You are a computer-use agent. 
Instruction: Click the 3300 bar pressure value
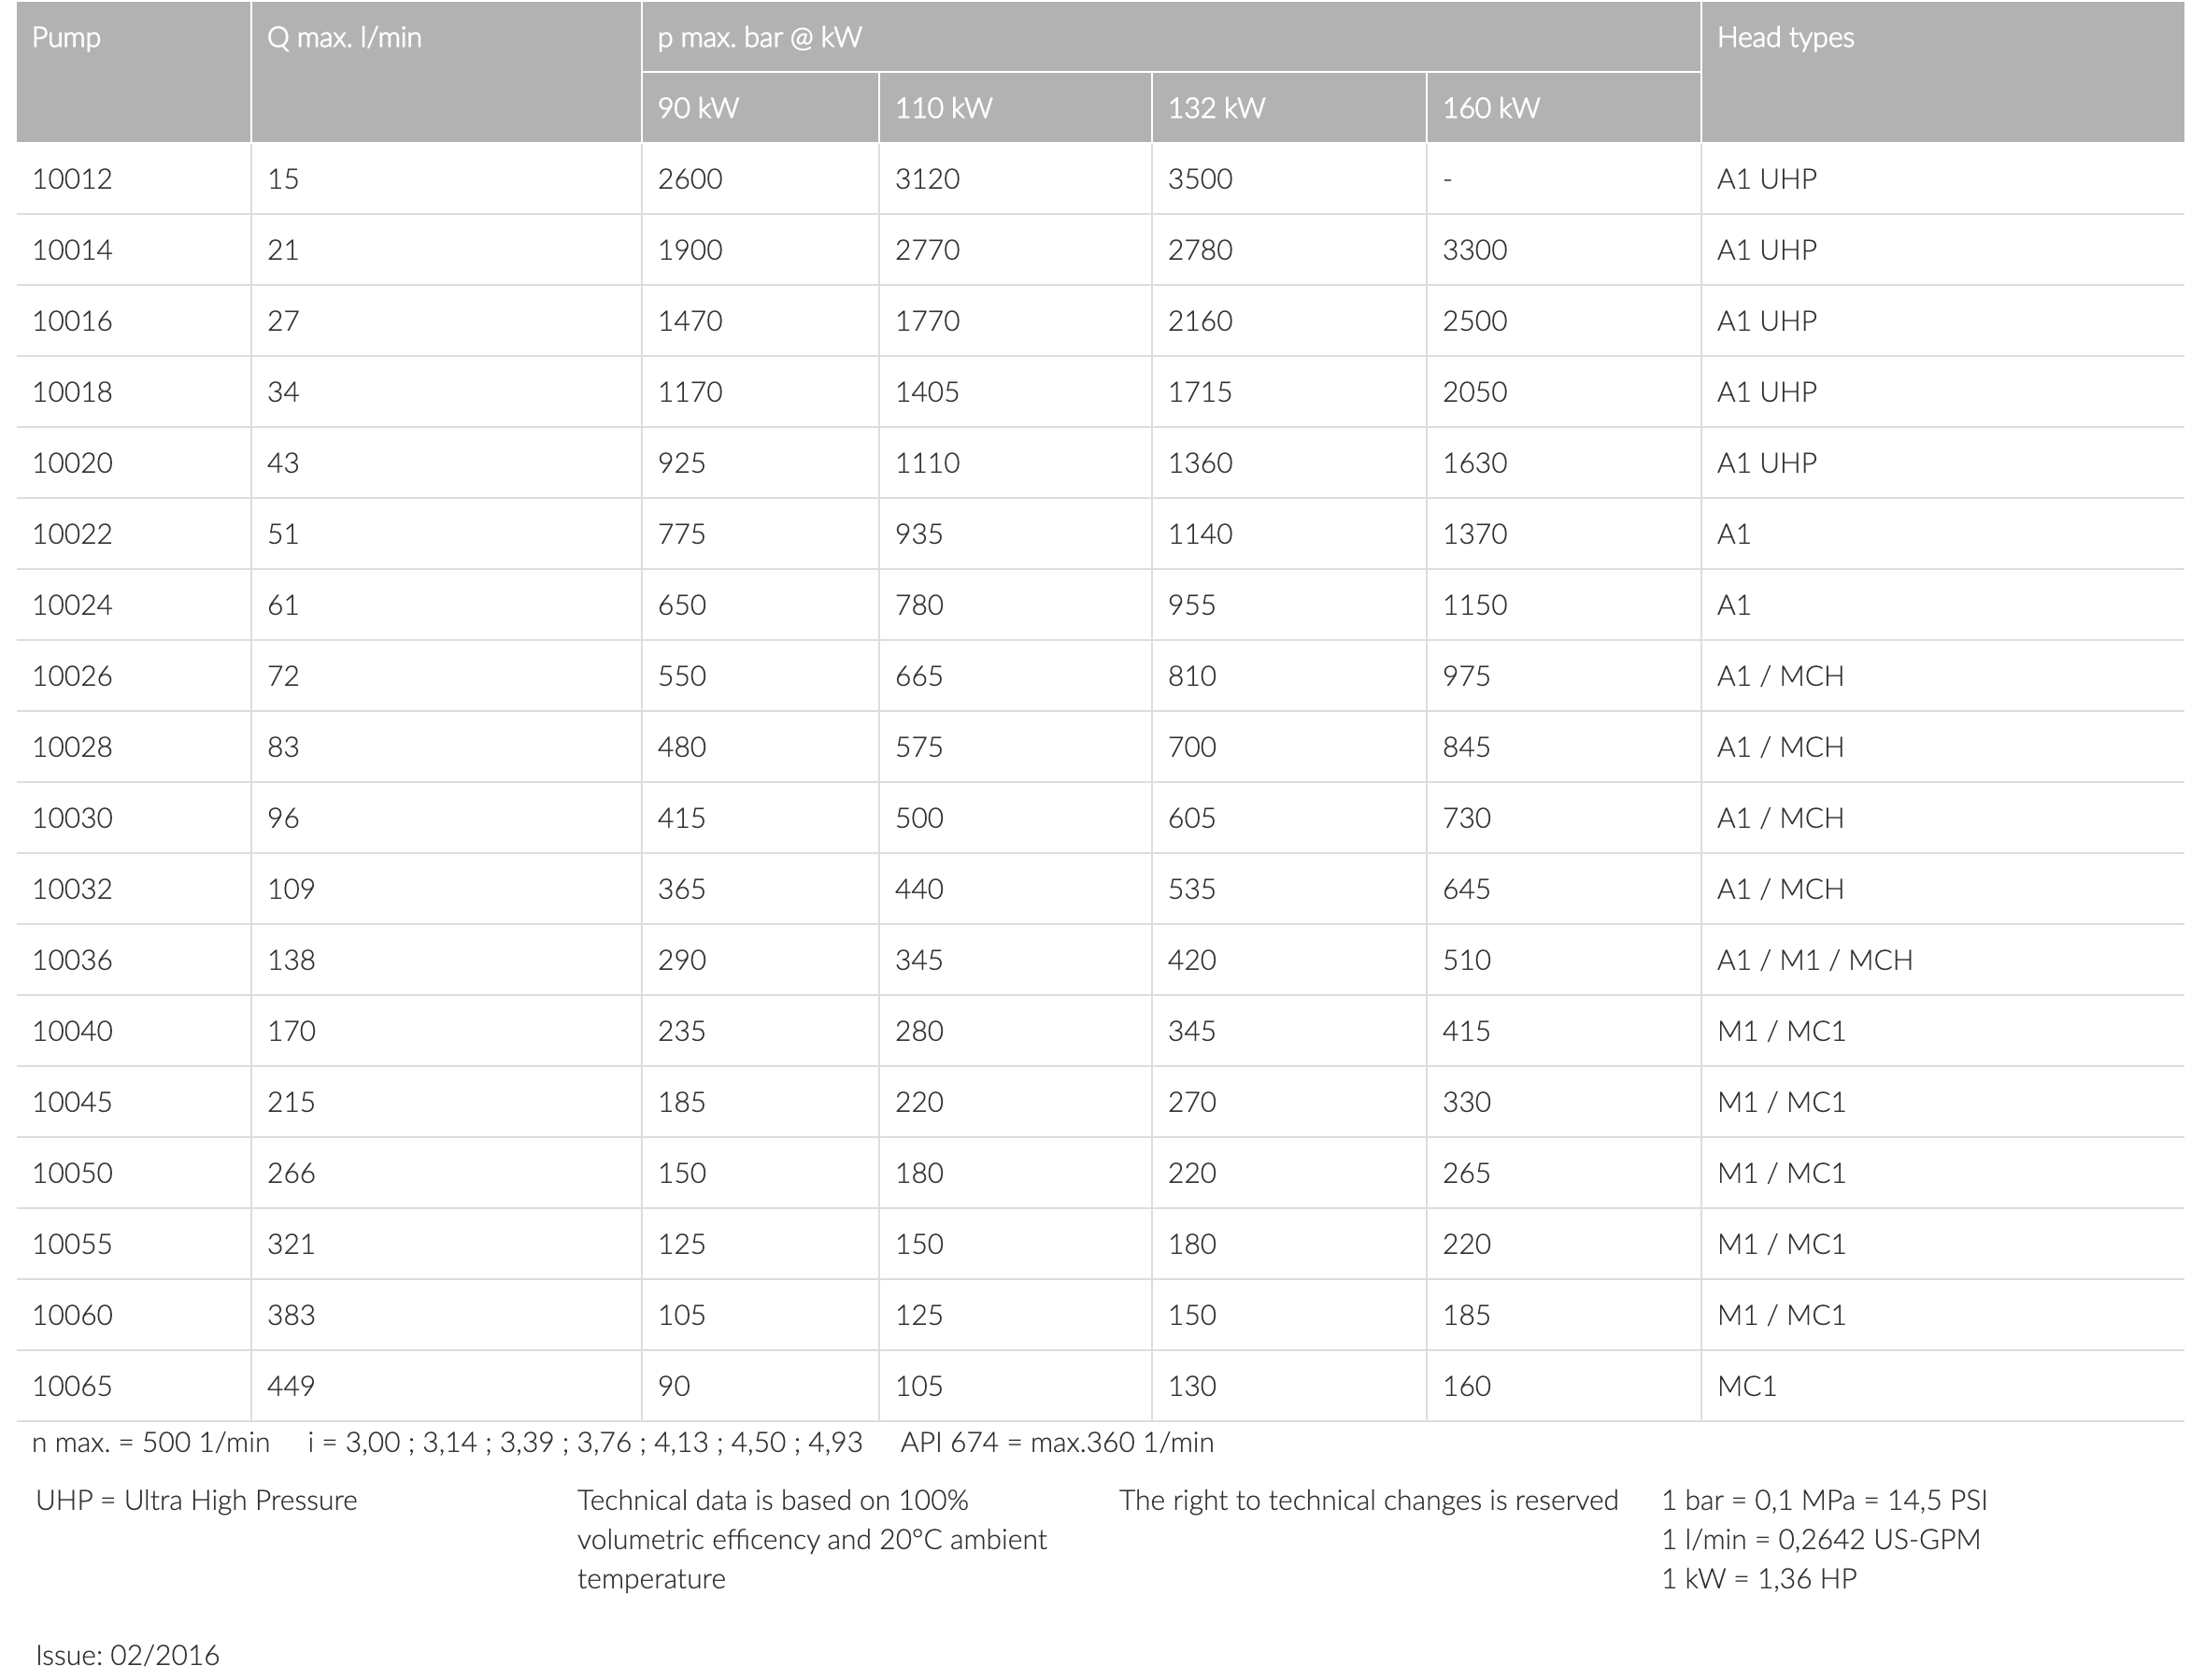pos(1474,250)
